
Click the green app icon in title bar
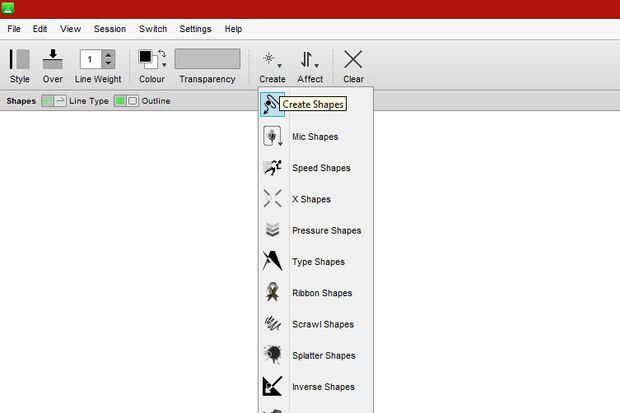click(8, 8)
